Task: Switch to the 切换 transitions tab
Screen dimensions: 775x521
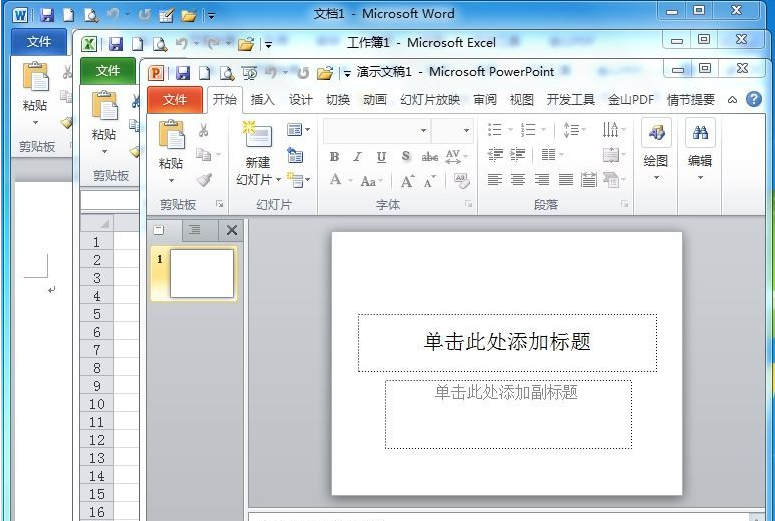Action: click(x=338, y=100)
